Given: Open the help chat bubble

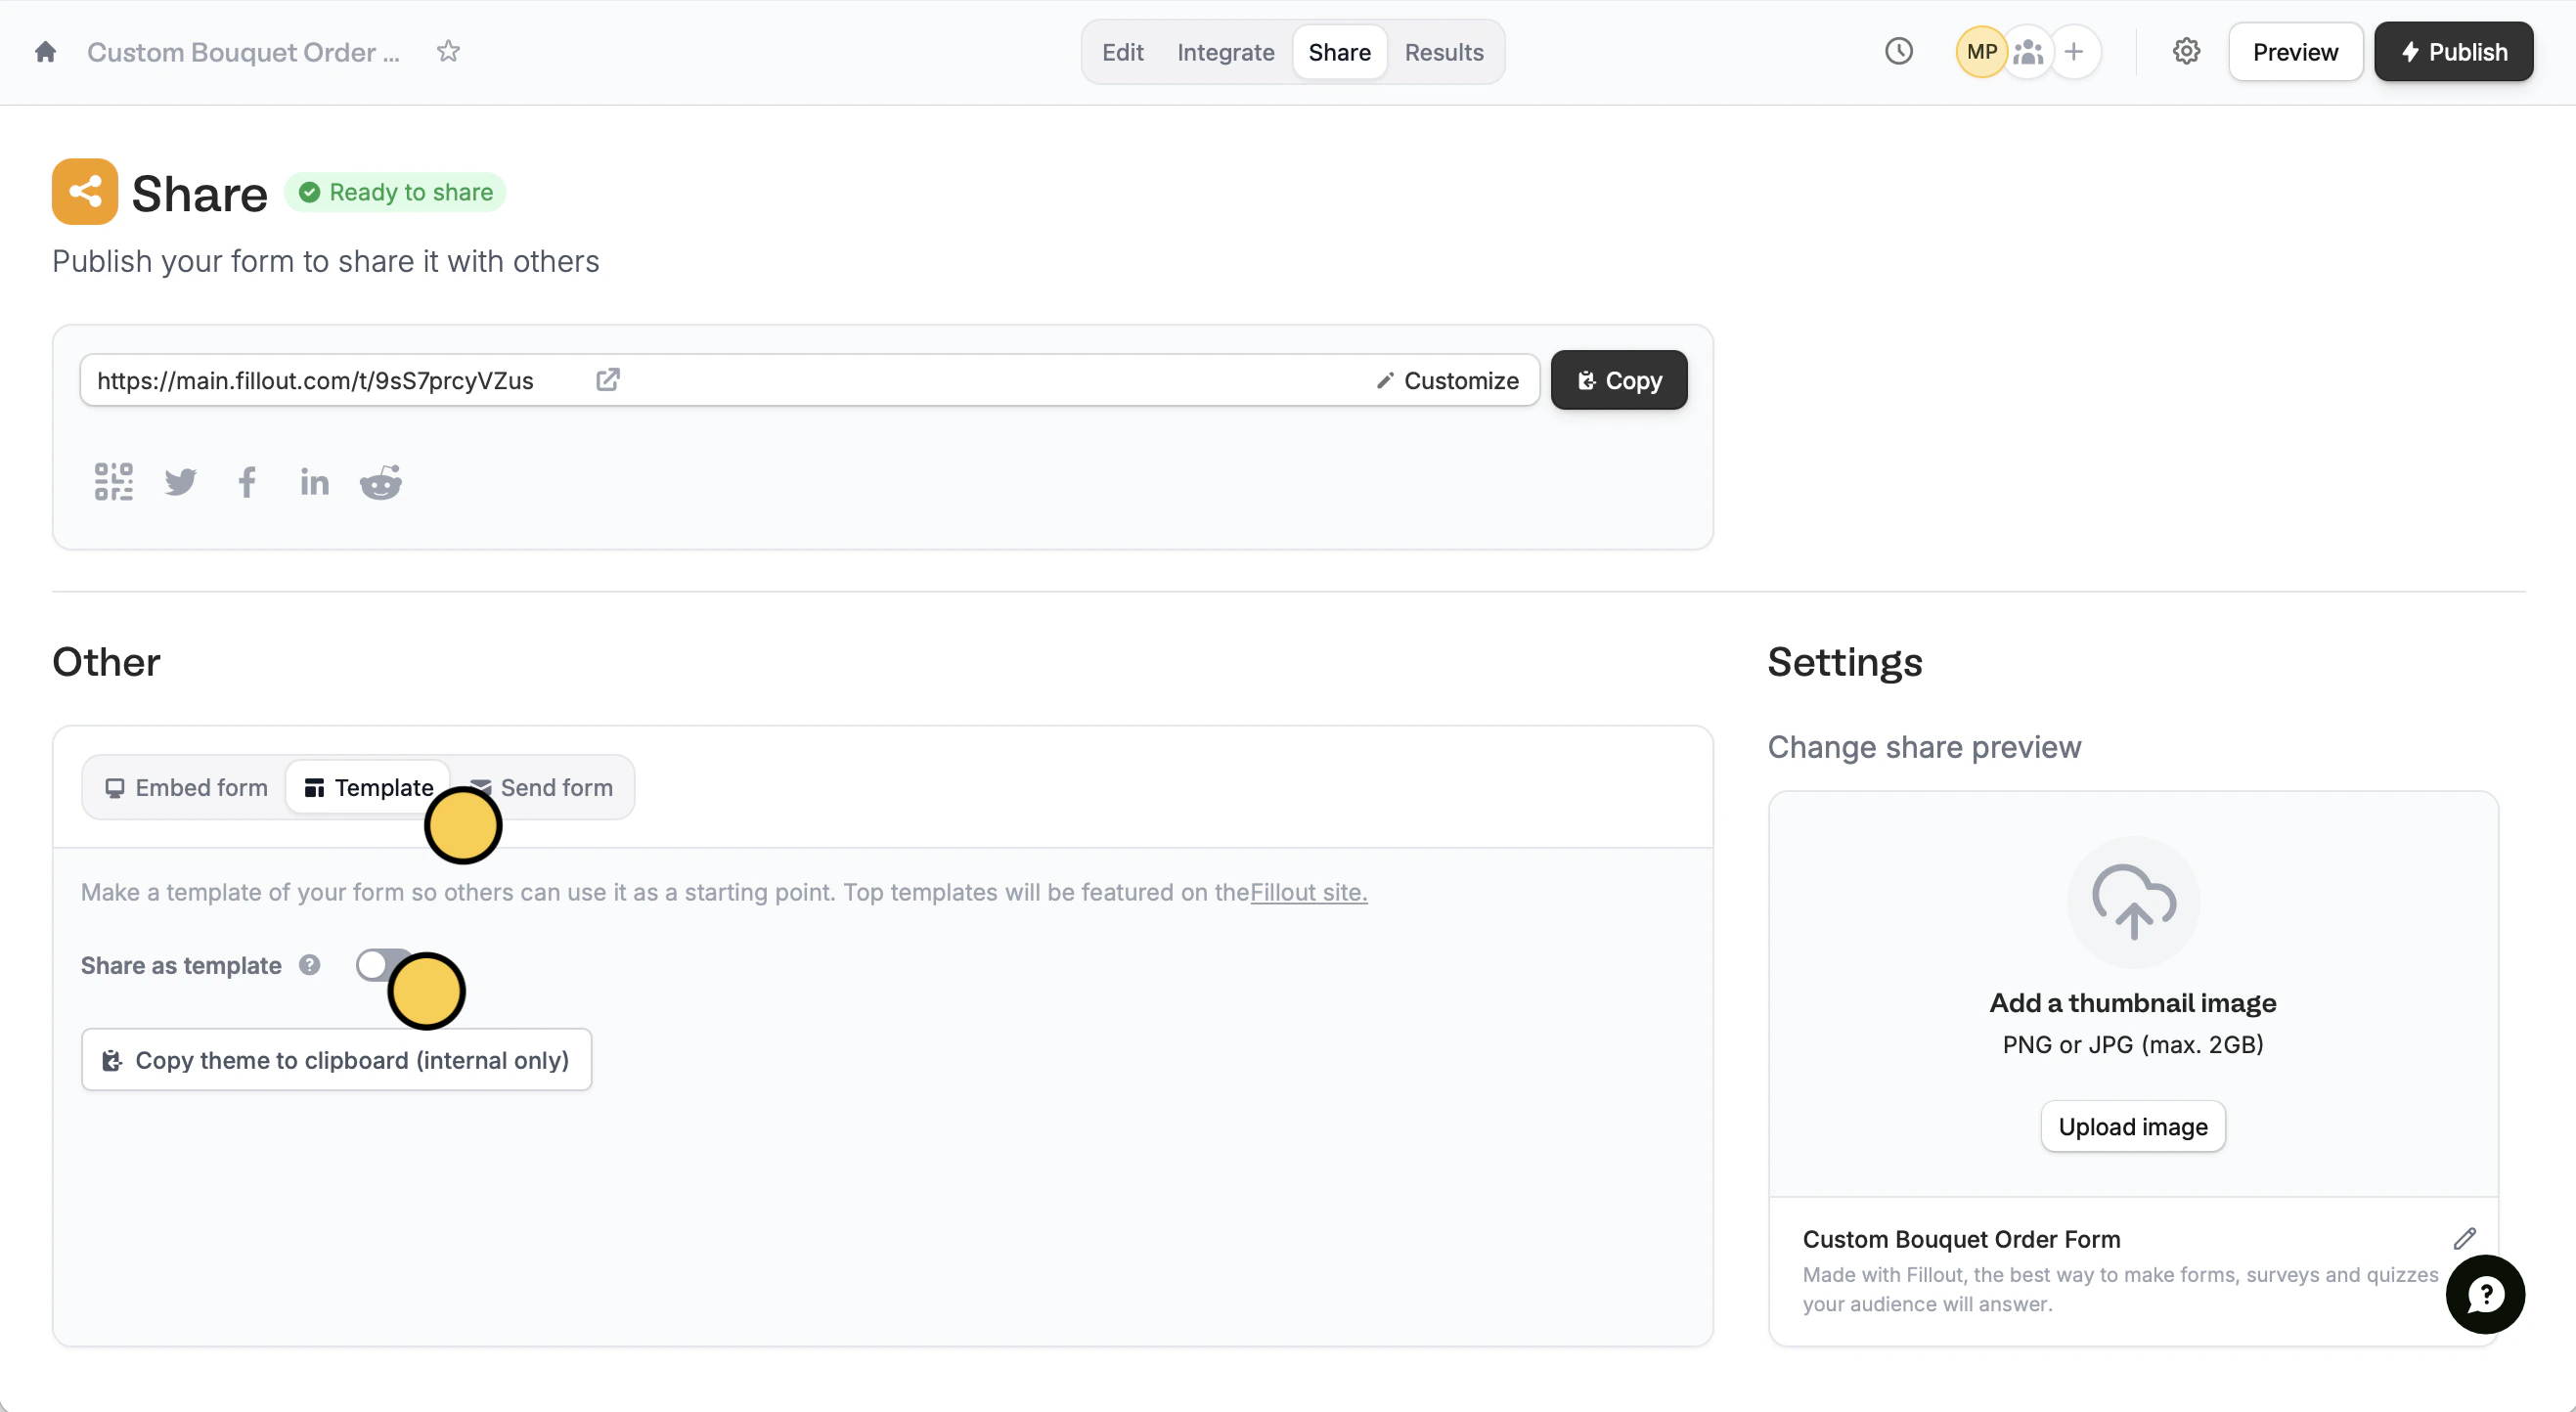Looking at the screenshot, I should 2484,1294.
